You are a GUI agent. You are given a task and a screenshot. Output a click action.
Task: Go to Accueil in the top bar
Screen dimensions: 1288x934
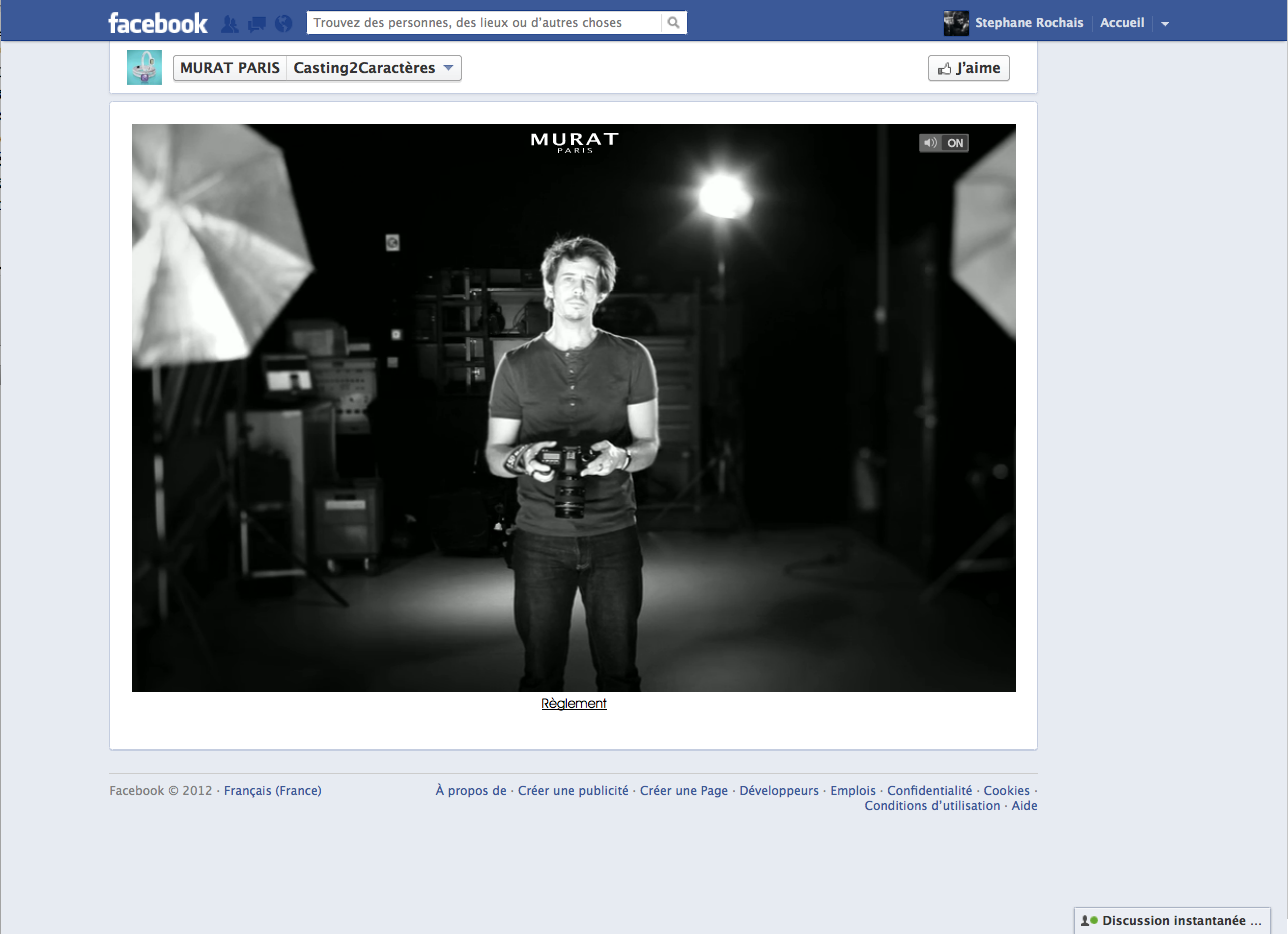[x=1122, y=23]
